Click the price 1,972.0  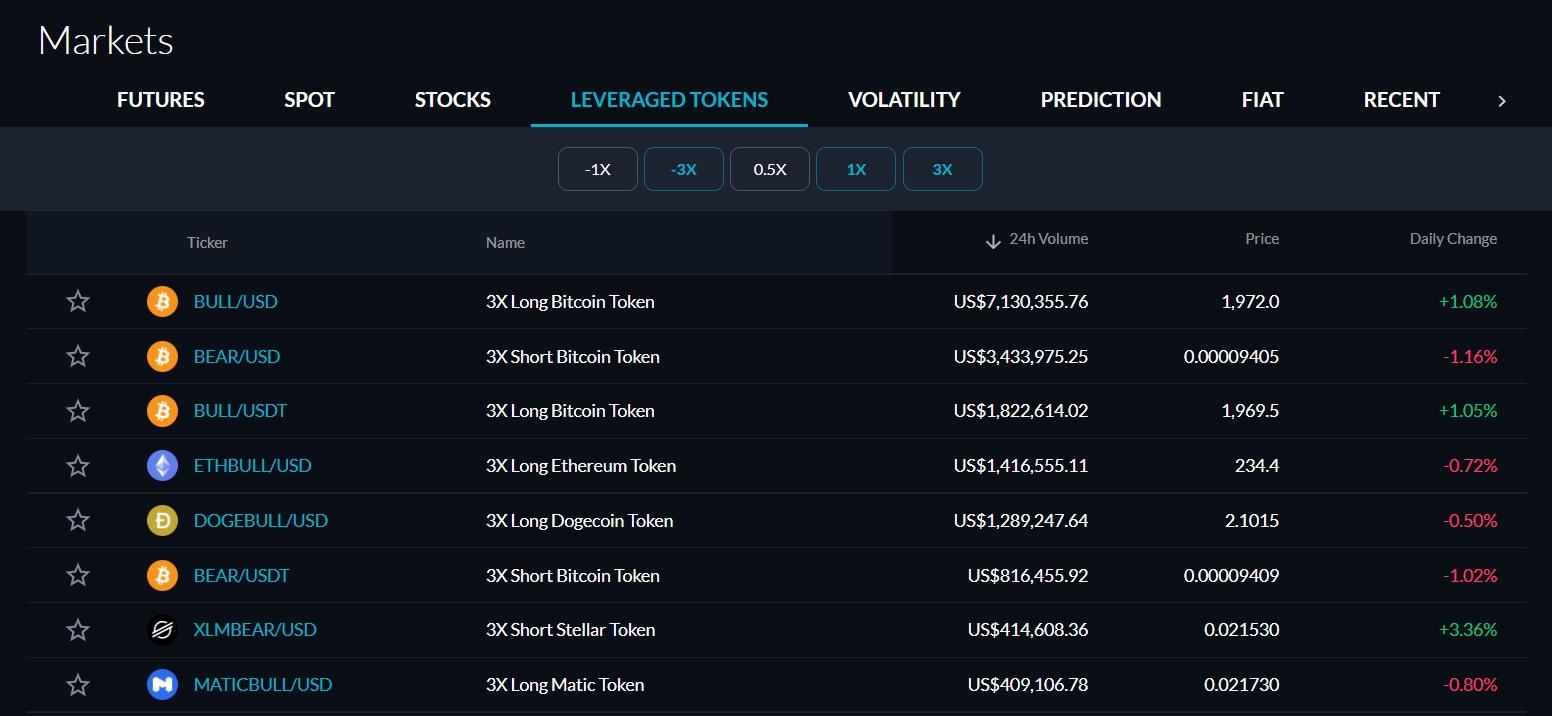coord(1250,301)
